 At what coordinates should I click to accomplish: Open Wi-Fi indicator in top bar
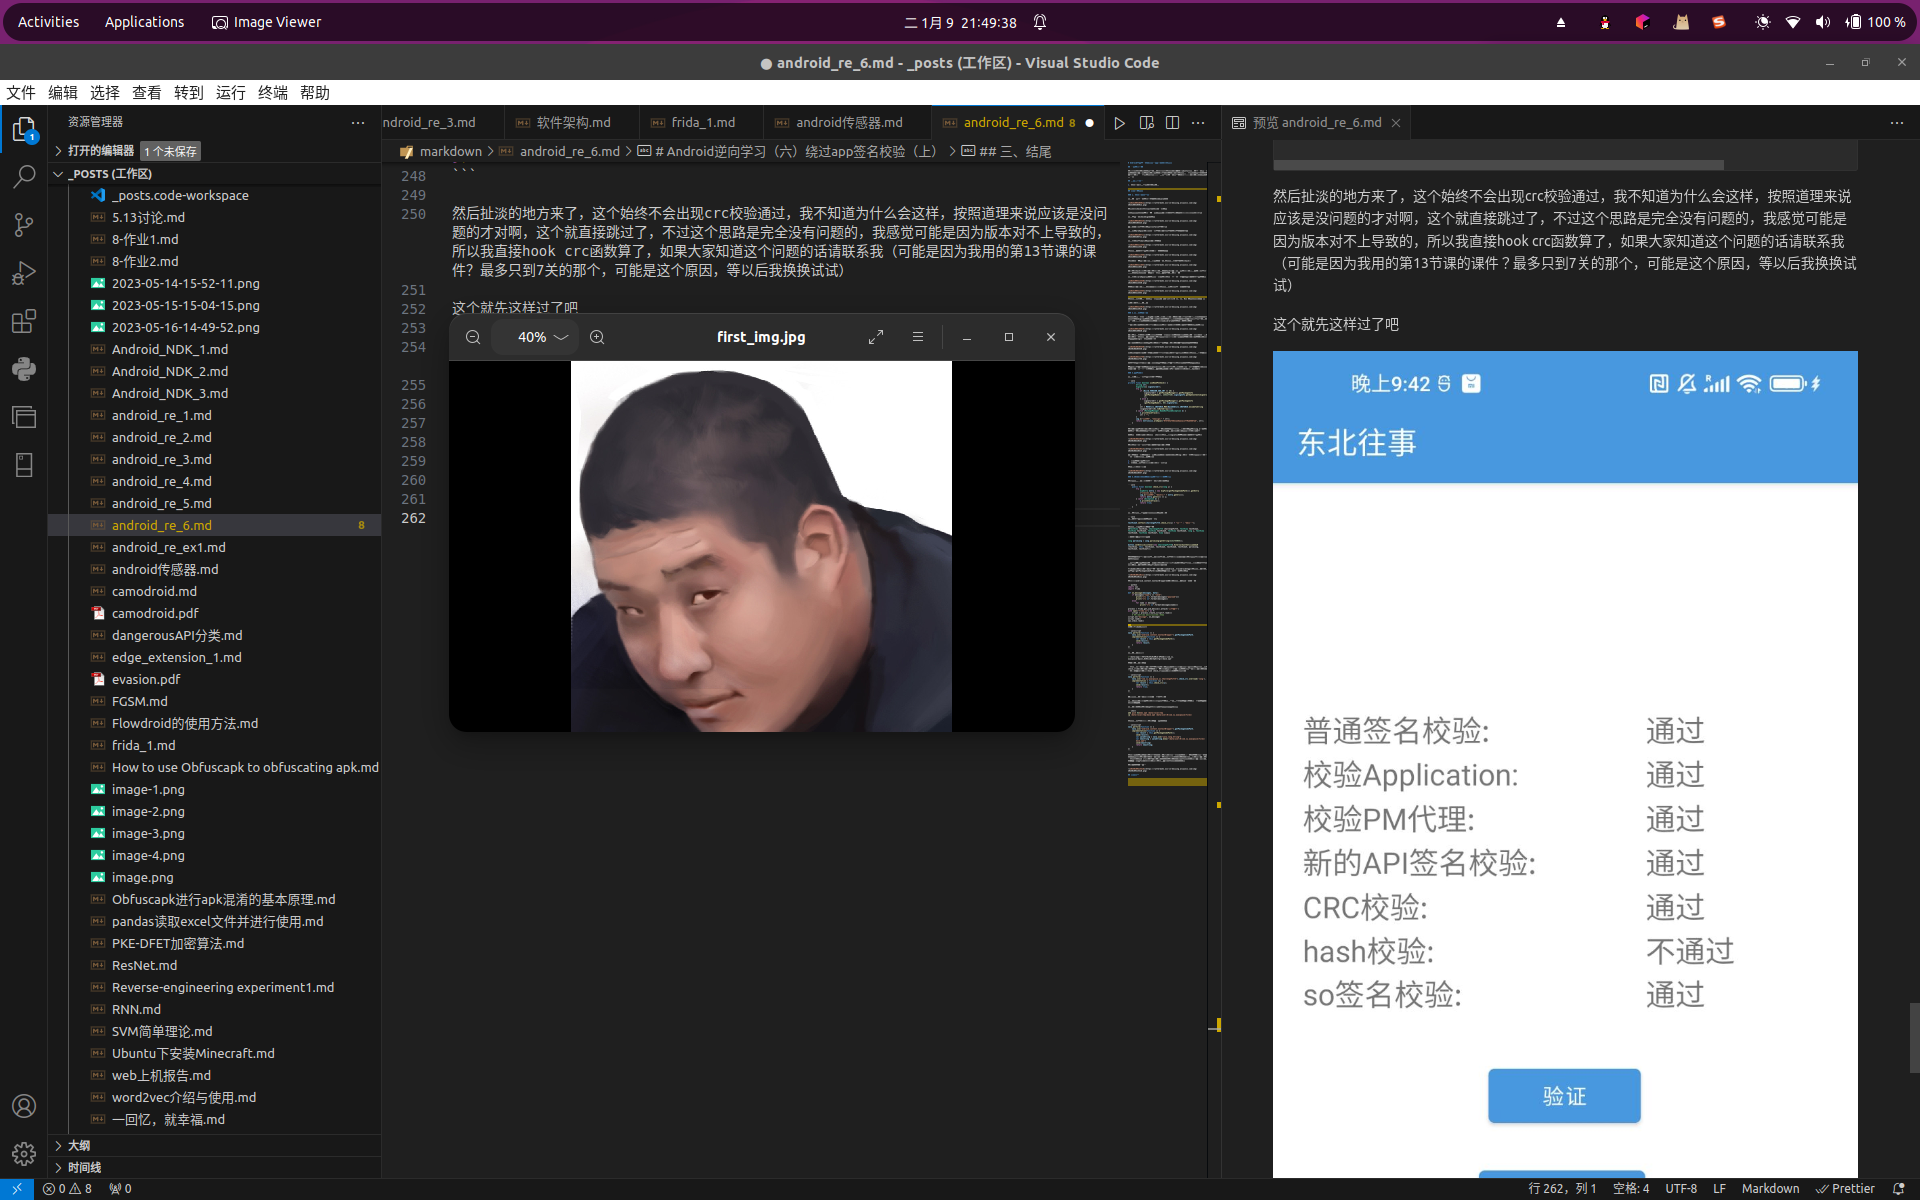1793,22
